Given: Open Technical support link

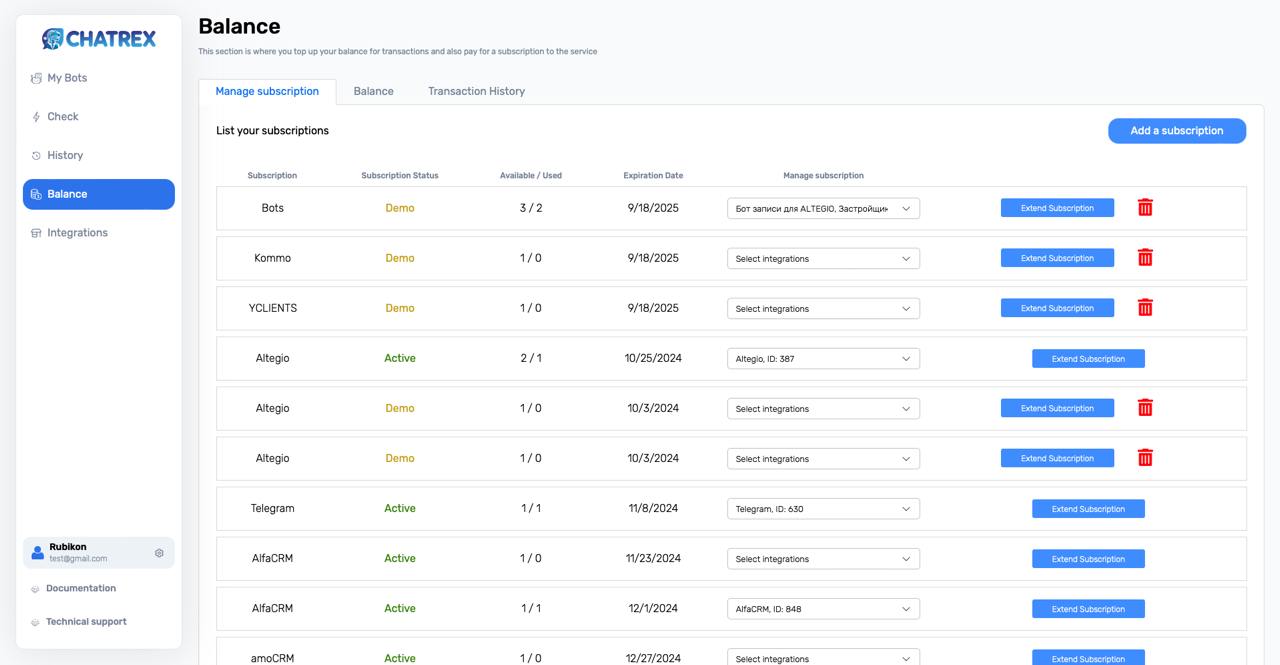Looking at the screenshot, I should click(86, 622).
